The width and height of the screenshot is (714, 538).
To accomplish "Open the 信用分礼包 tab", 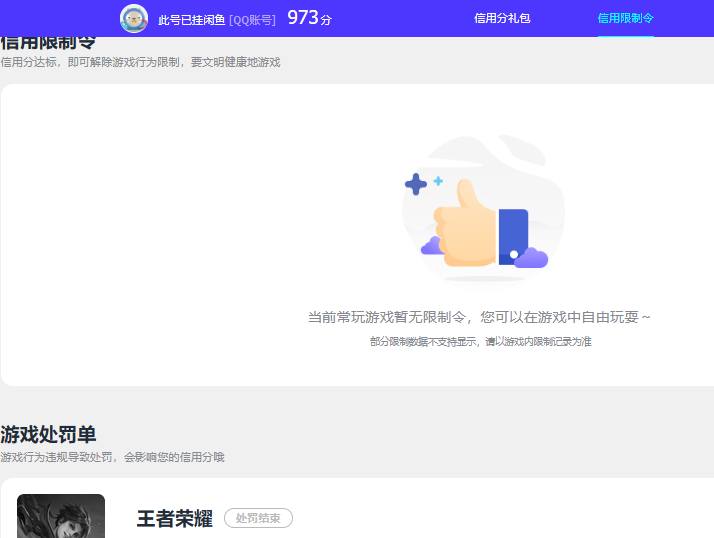I will coord(502,18).
